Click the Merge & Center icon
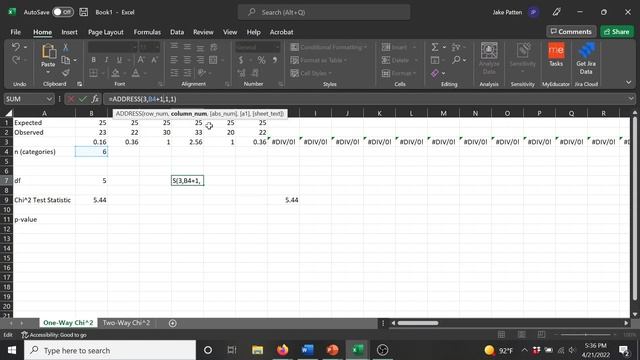The image size is (640, 360). 213,60
